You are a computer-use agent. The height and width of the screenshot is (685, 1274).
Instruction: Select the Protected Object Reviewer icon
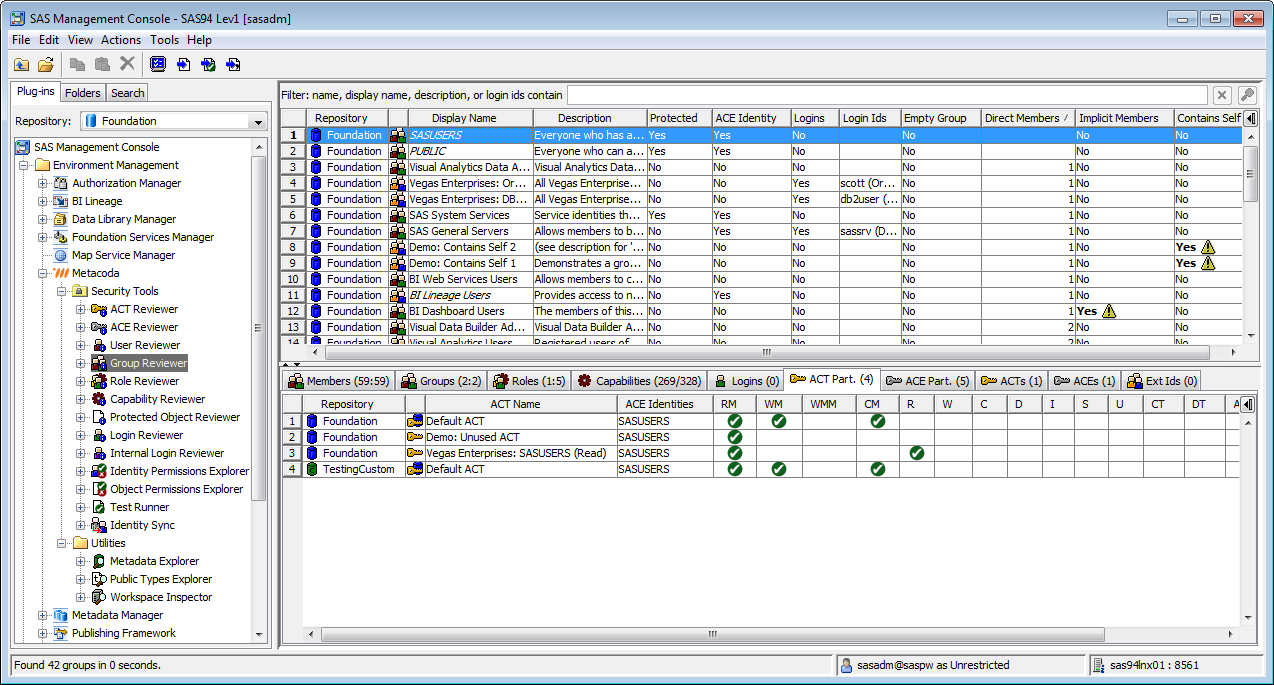coord(99,417)
